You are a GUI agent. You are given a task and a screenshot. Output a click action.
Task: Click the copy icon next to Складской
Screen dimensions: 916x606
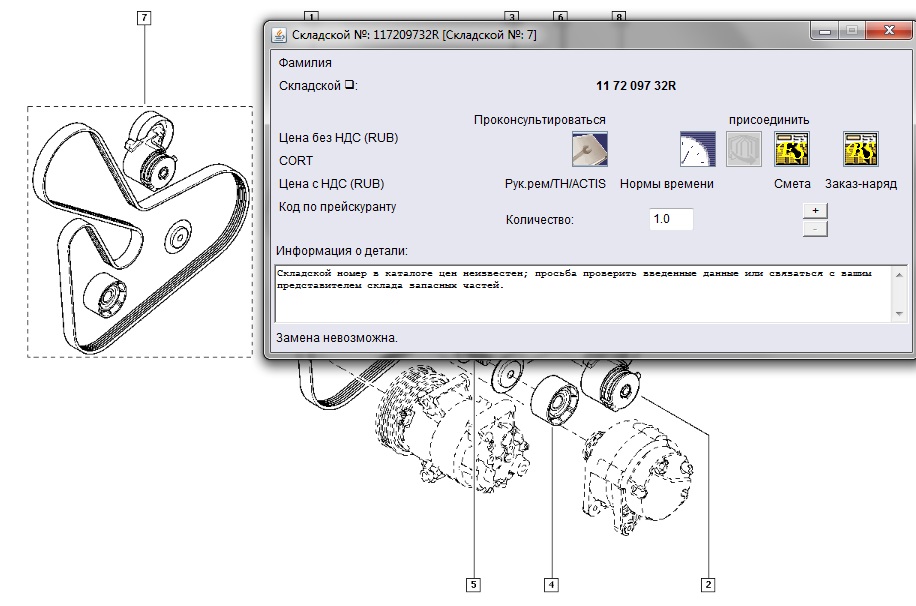(349, 85)
